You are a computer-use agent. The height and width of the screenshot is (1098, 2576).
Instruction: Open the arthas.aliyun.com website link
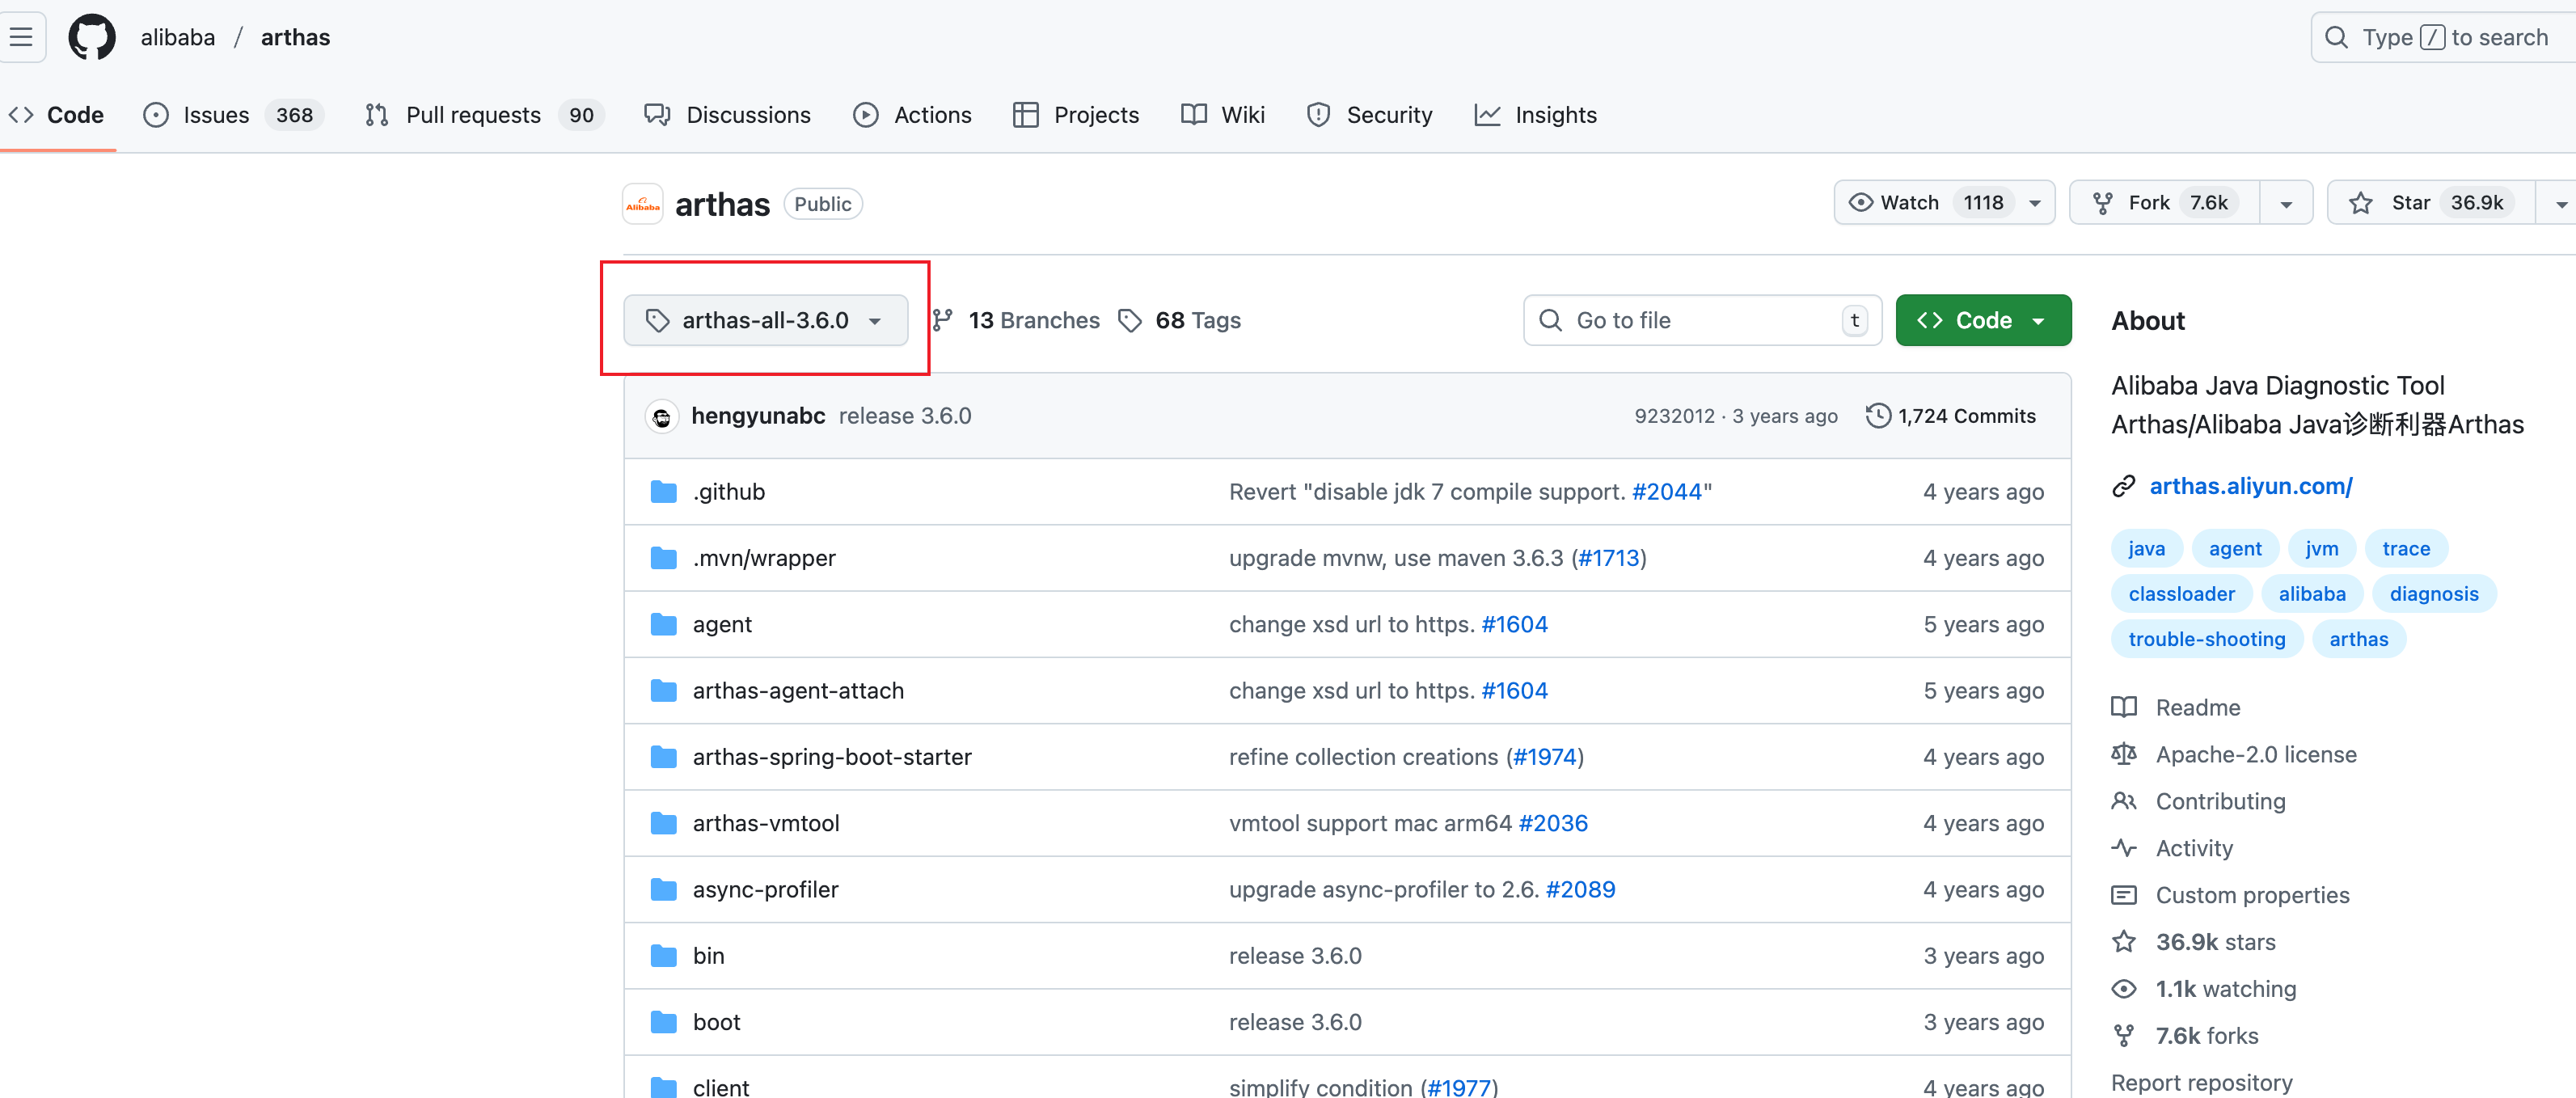pyautogui.click(x=2250, y=486)
